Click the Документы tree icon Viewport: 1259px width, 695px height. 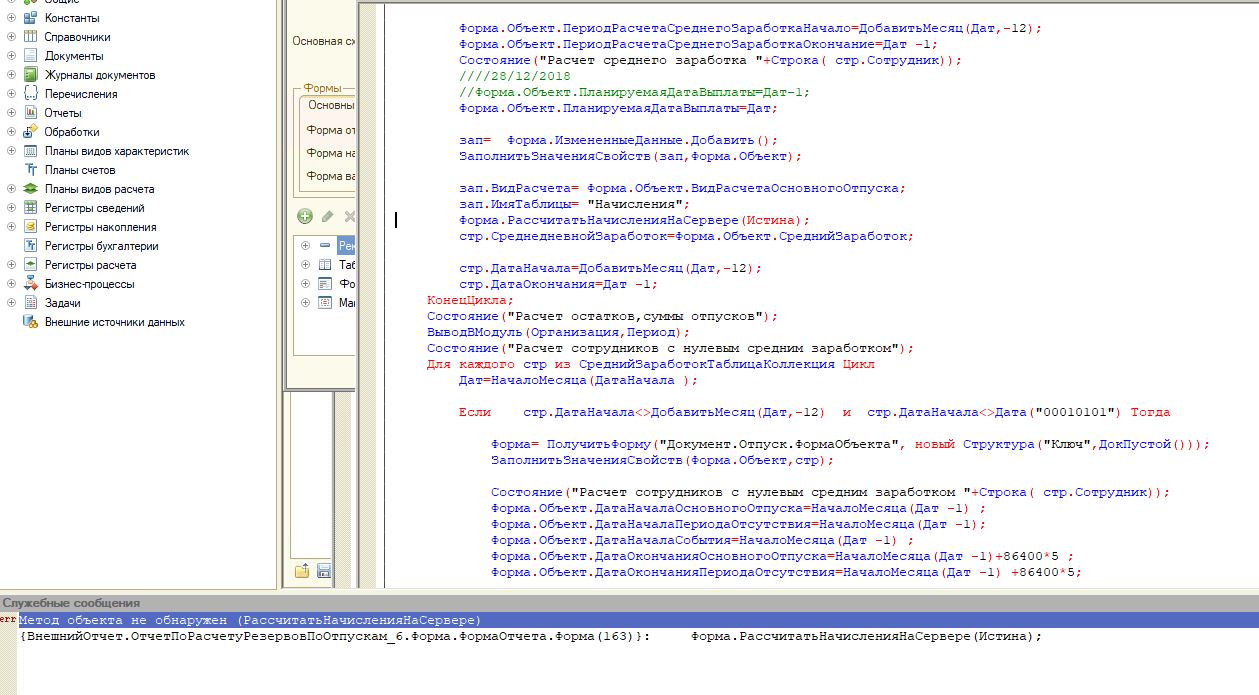click(30, 56)
